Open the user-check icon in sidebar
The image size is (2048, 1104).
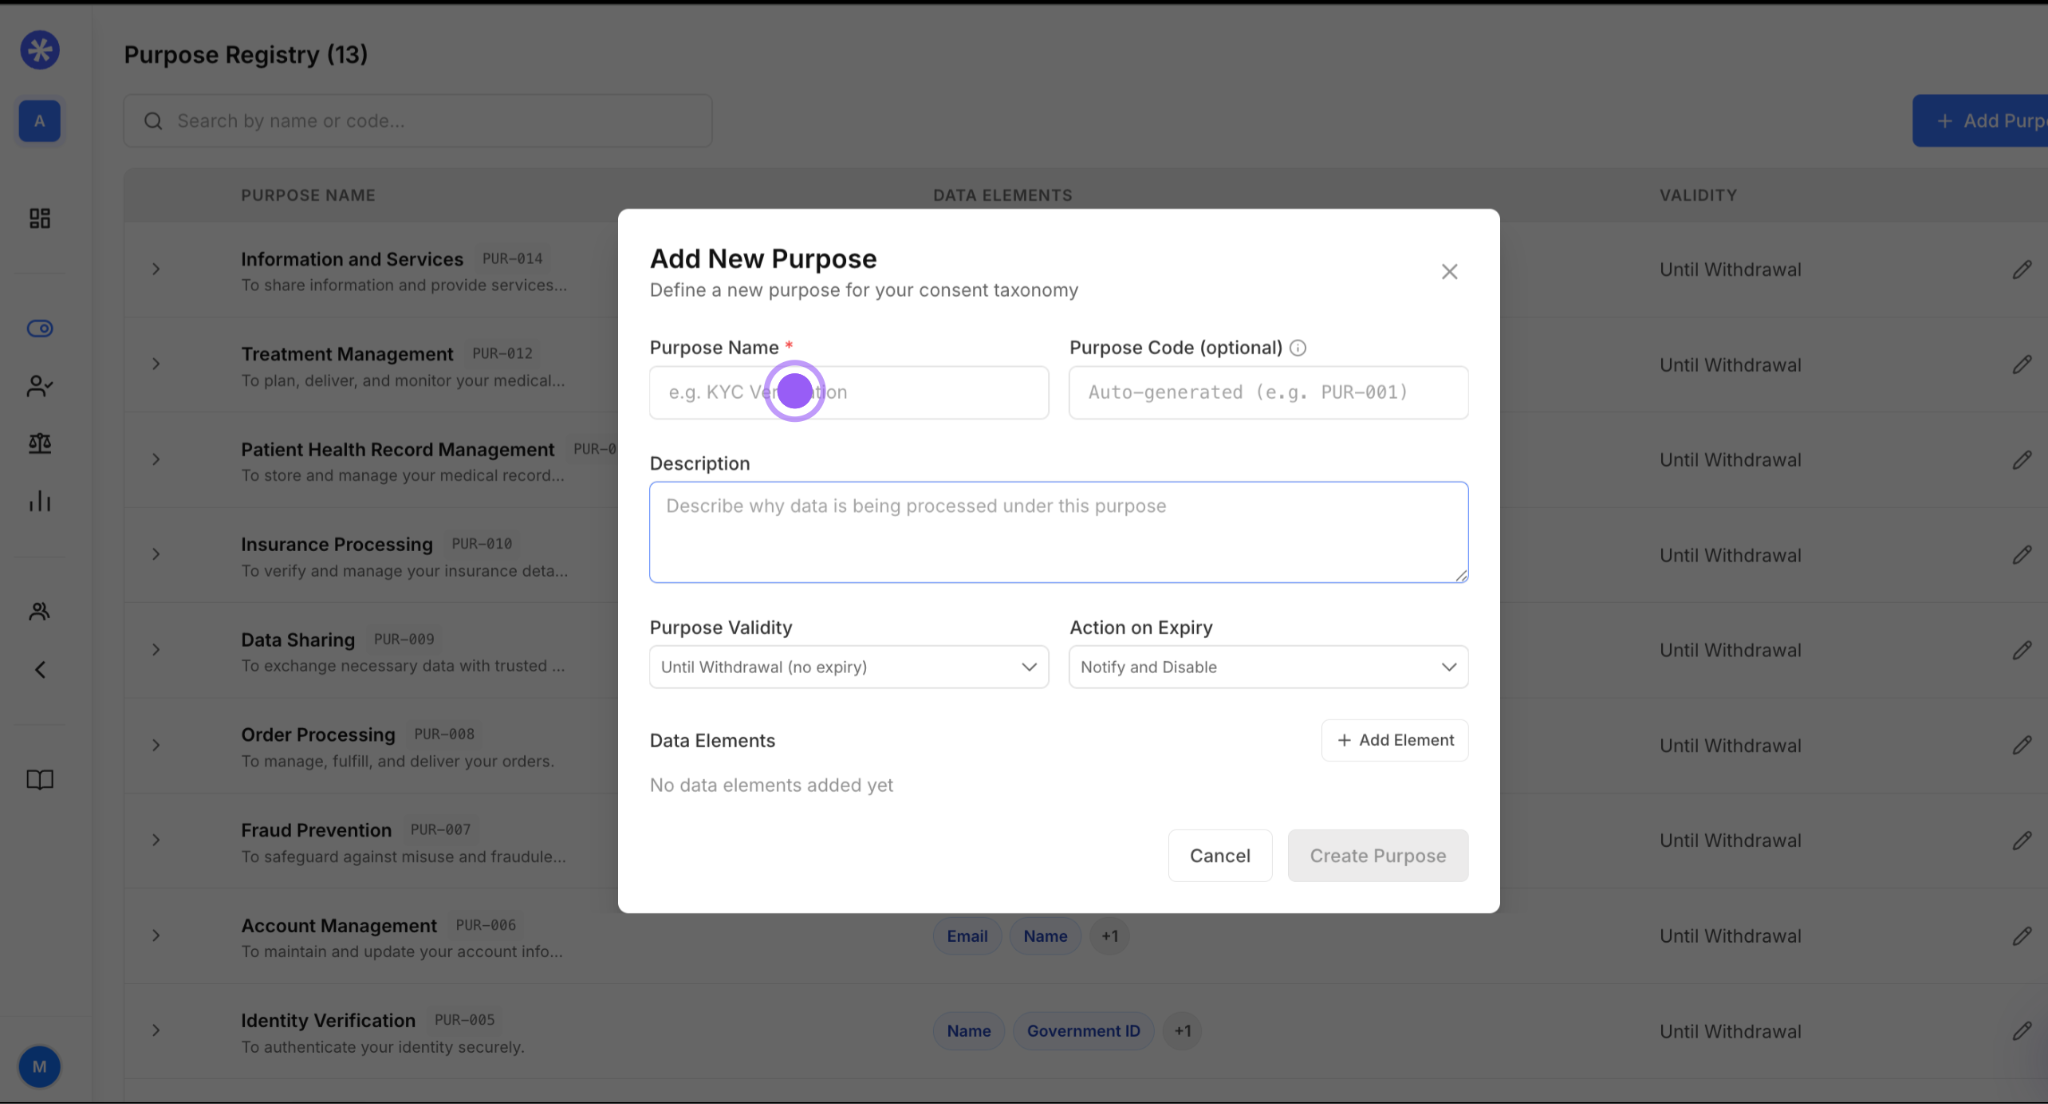pos(40,386)
